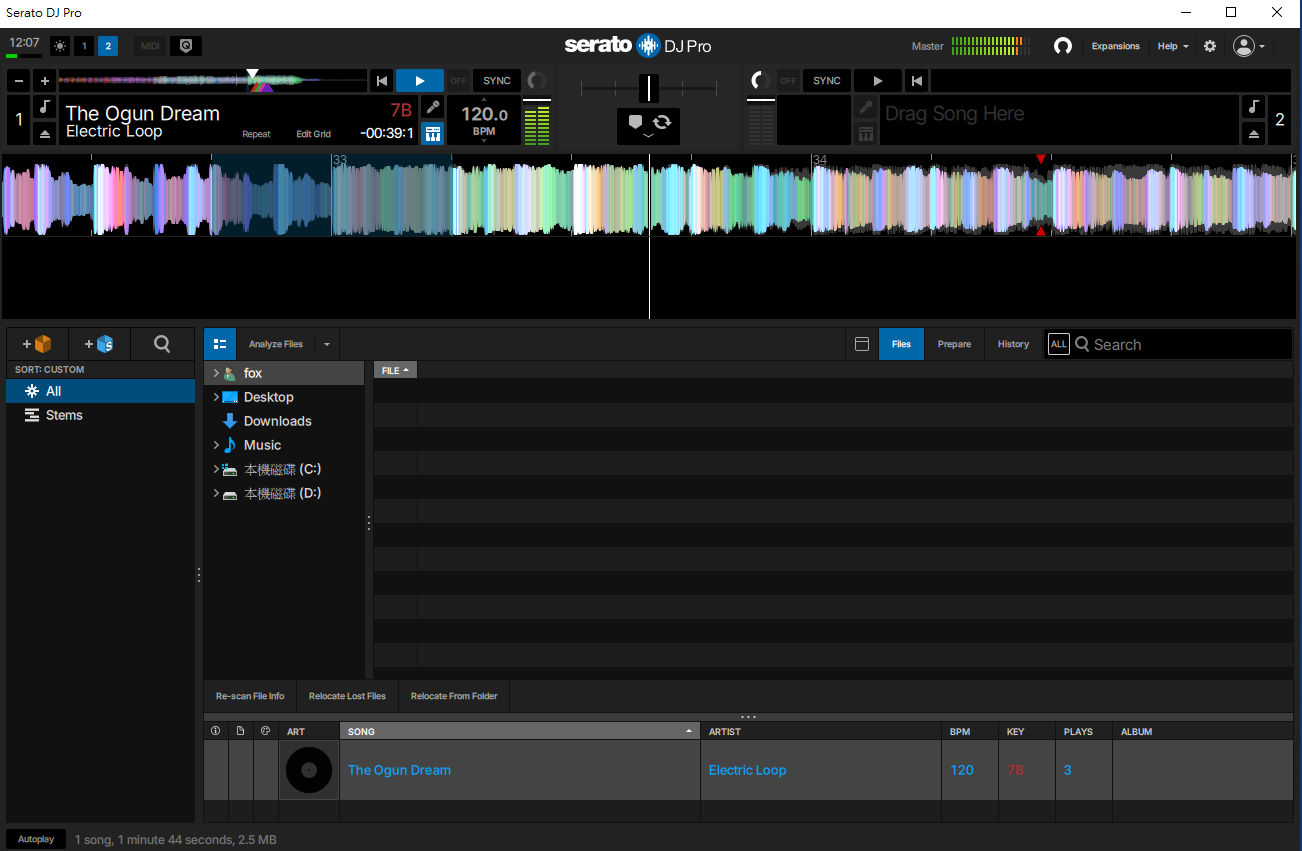Enable SYNC on deck 2
The width and height of the screenshot is (1302, 851).
tap(827, 81)
